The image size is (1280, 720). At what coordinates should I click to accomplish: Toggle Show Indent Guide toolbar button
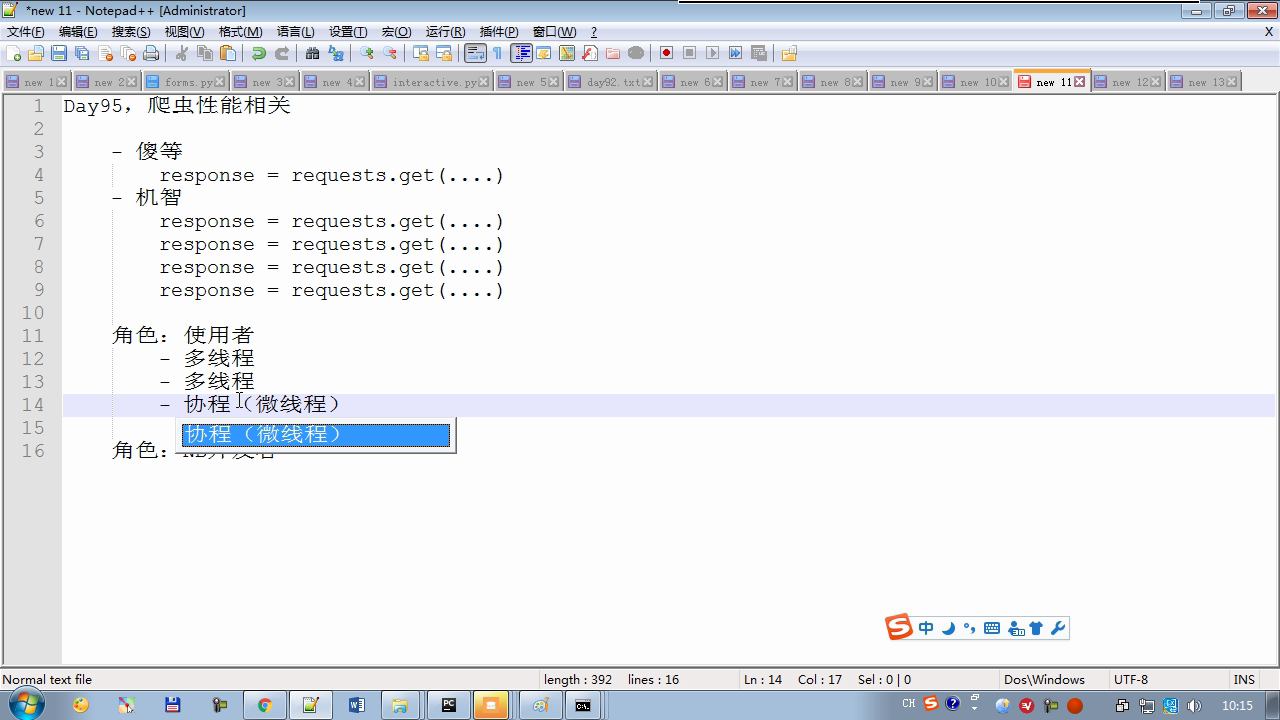click(x=521, y=53)
